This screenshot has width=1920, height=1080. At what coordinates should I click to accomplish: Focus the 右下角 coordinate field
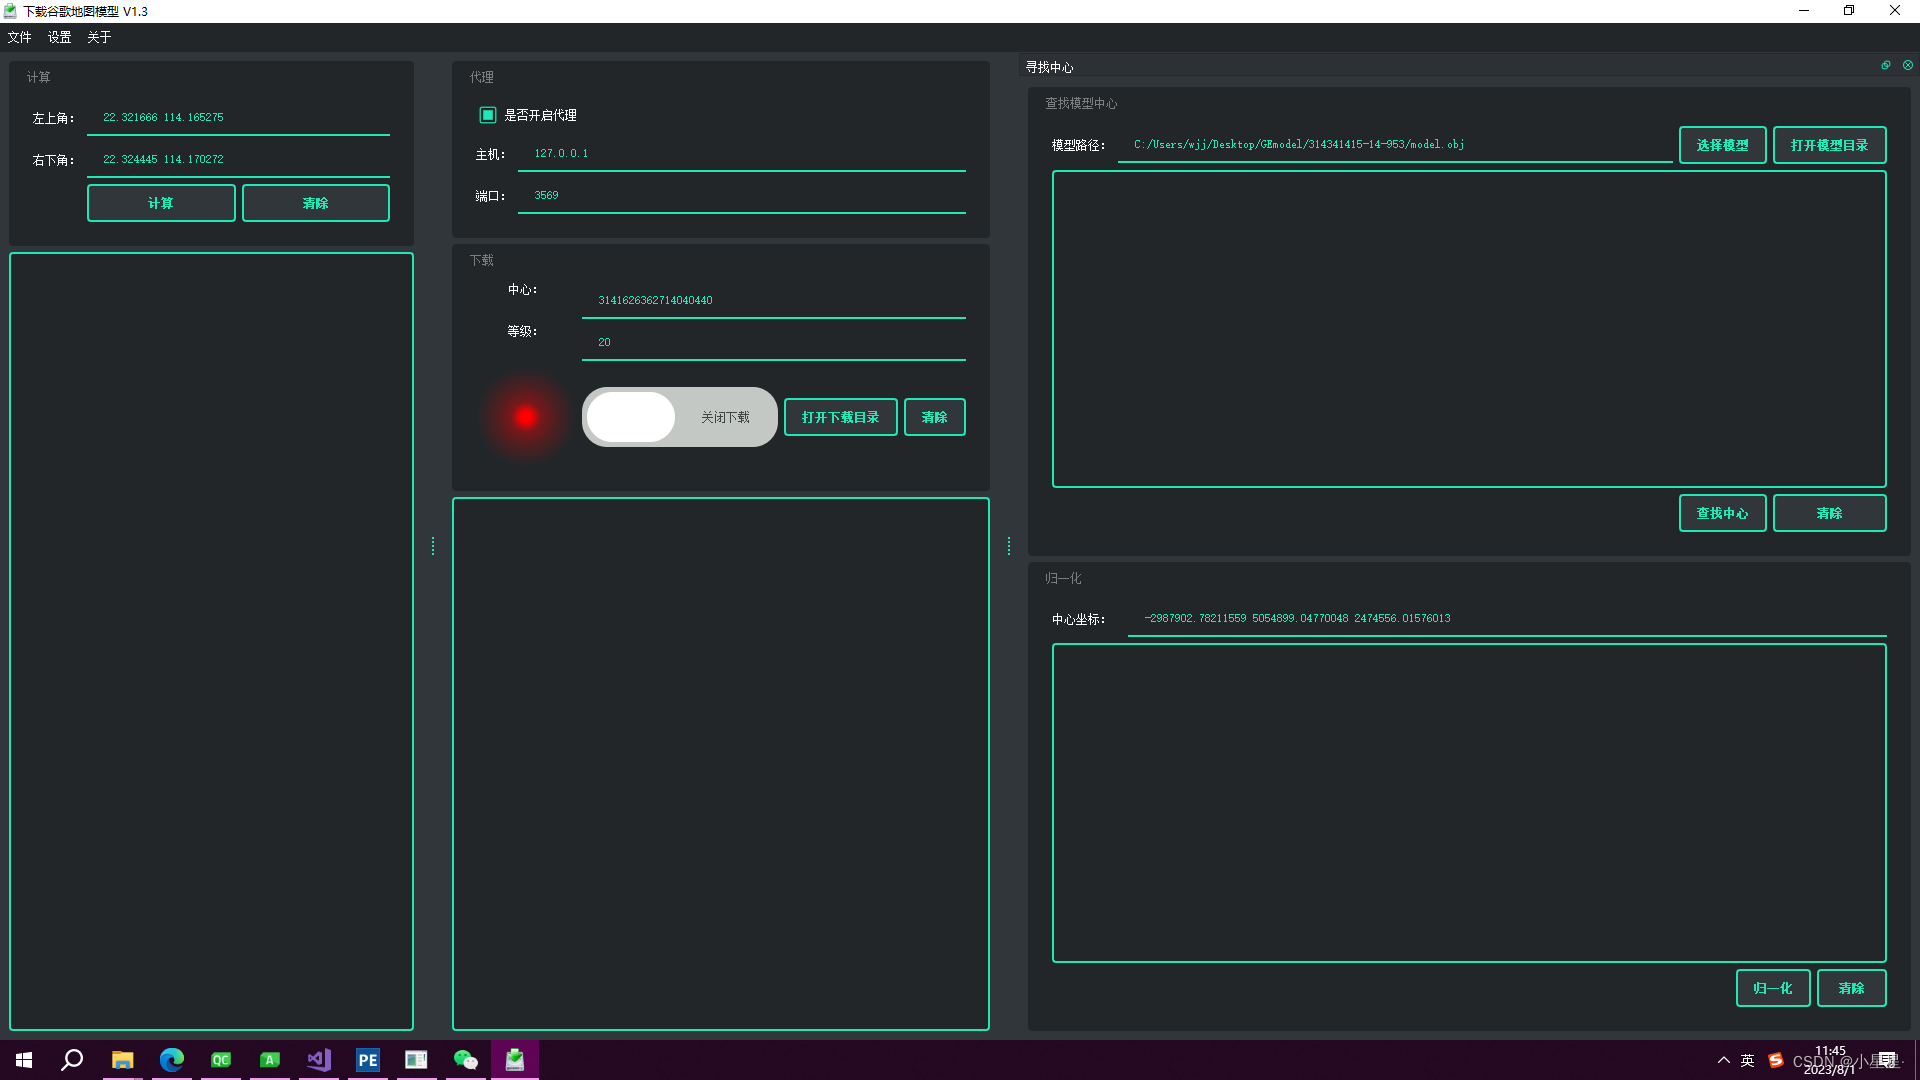pyautogui.click(x=238, y=160)
